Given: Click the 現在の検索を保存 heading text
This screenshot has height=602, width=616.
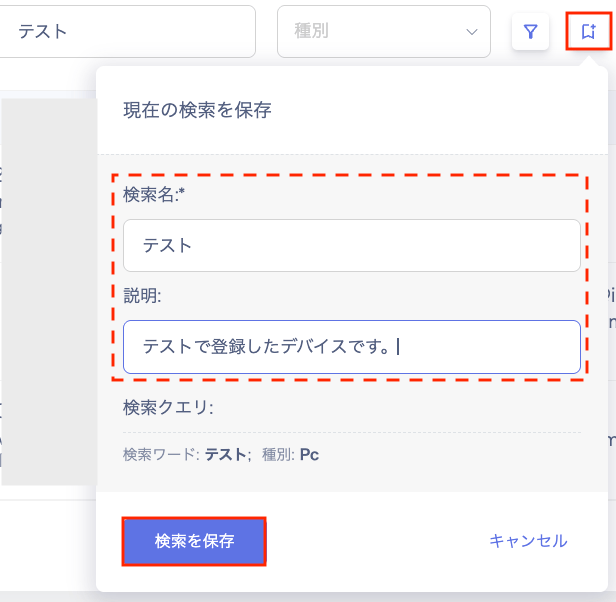Looking at the screenshot, I should coord(197,110).
